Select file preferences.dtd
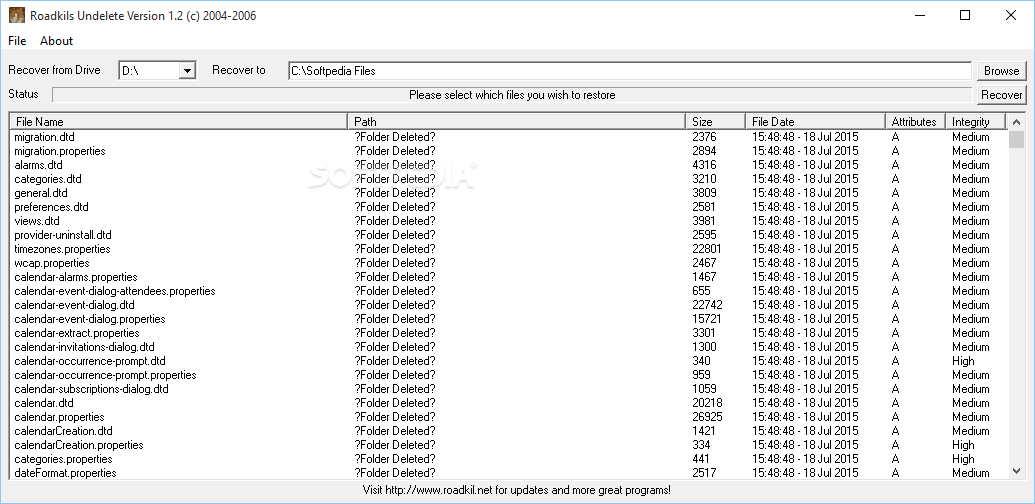Image resolution: width=1035 pixels, height=504 pixels. (51, 207)
